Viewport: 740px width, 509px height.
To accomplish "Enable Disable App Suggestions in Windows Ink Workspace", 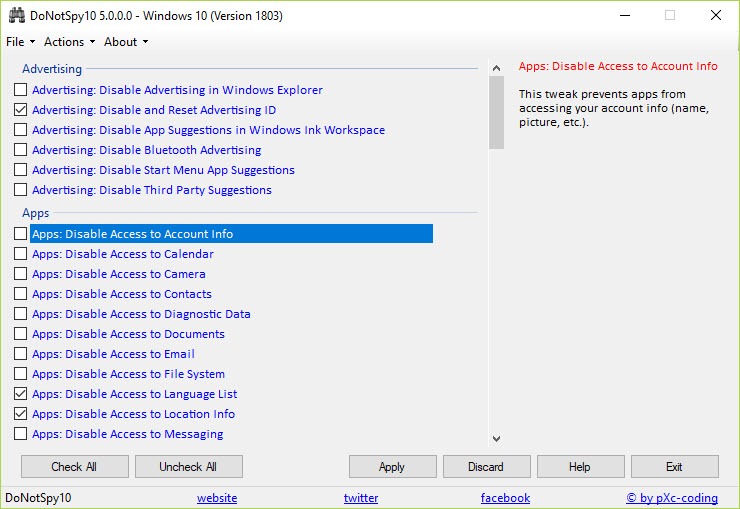I will [20, 129].
